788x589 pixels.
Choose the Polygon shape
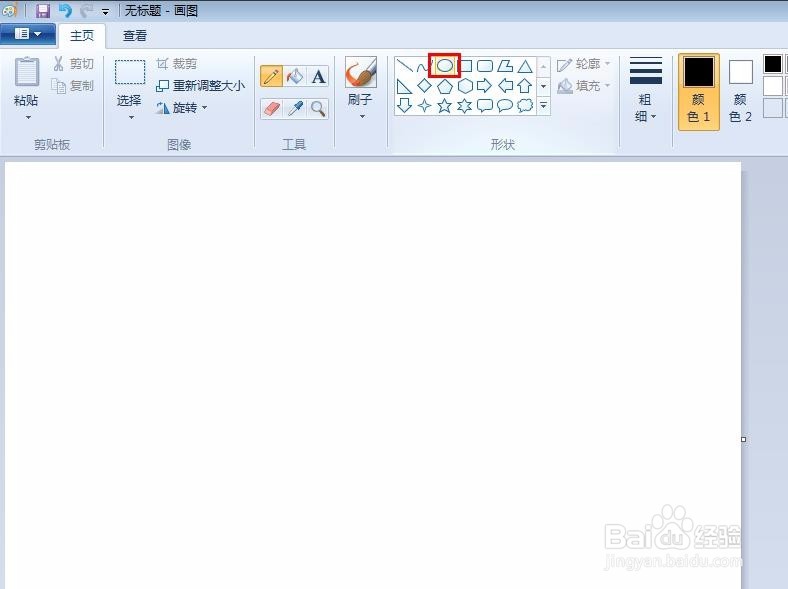coord(505,66)
